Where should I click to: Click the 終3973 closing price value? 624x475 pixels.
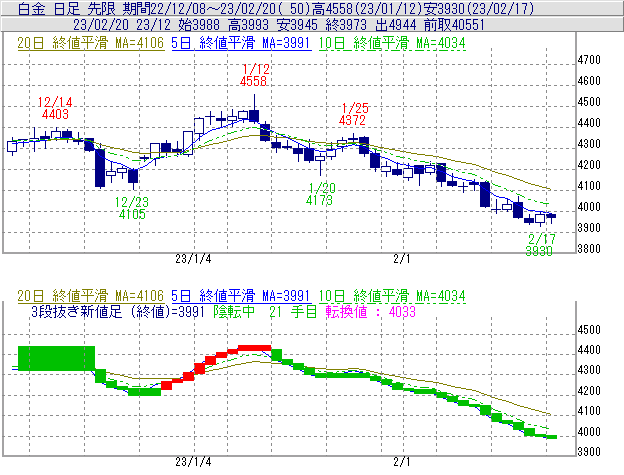click(346, 25)
